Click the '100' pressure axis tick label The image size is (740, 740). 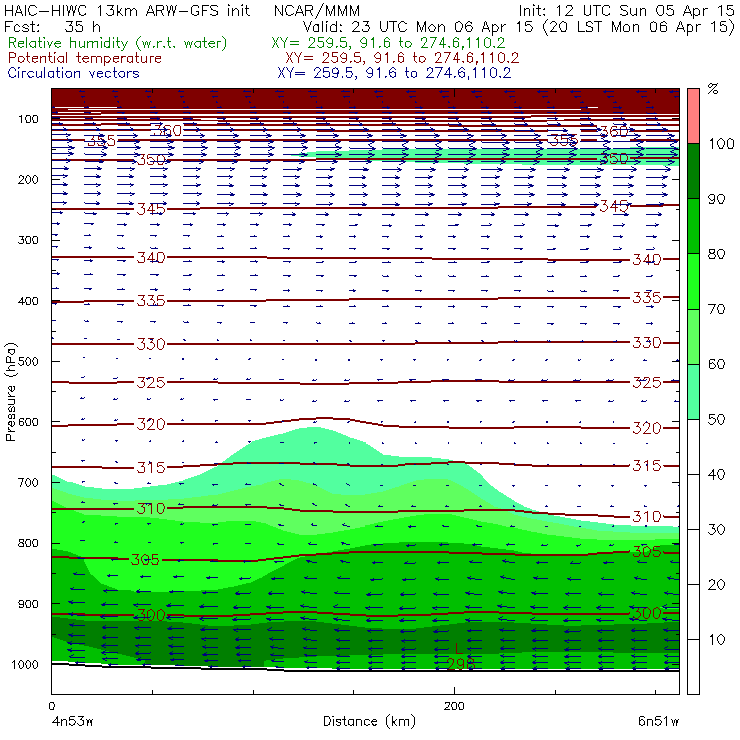[28, 119]
